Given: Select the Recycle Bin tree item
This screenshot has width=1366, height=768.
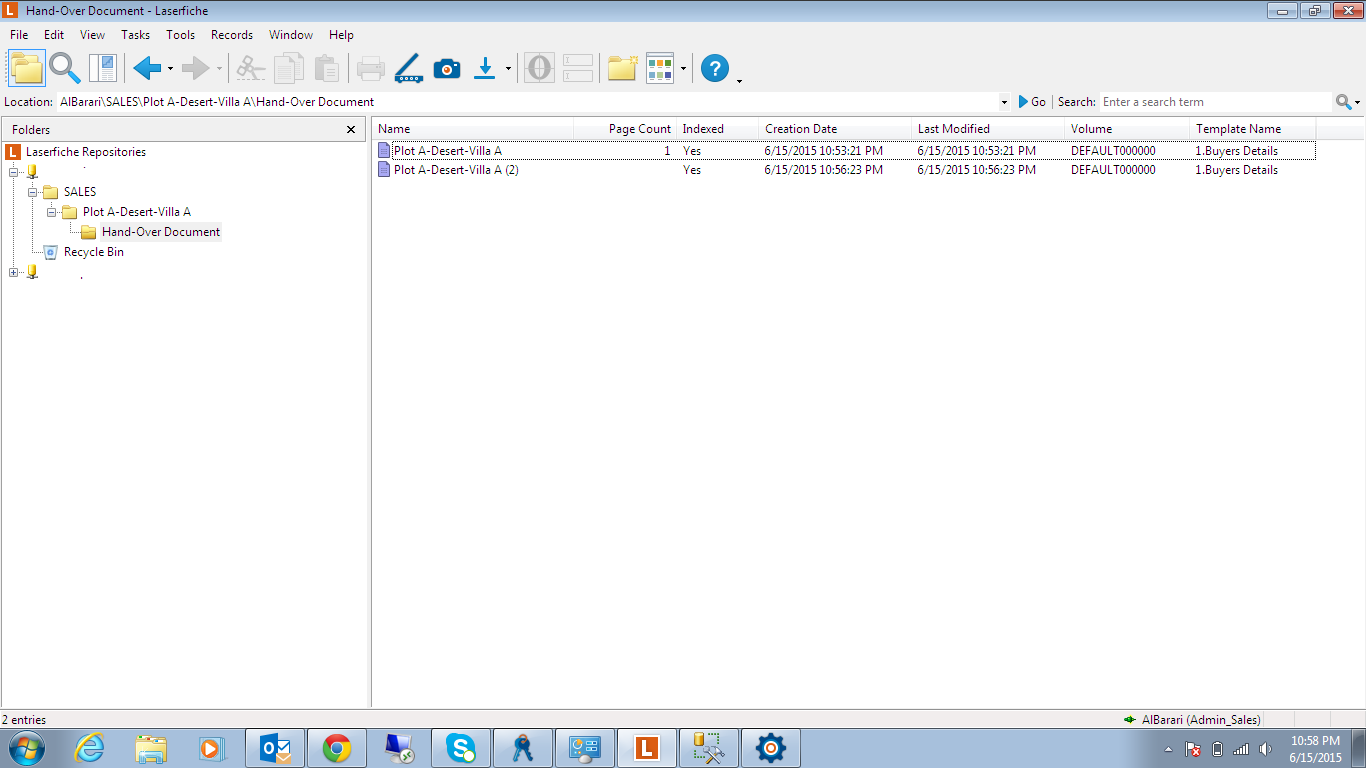Looking at the screenshot, I should pos(94,252).
